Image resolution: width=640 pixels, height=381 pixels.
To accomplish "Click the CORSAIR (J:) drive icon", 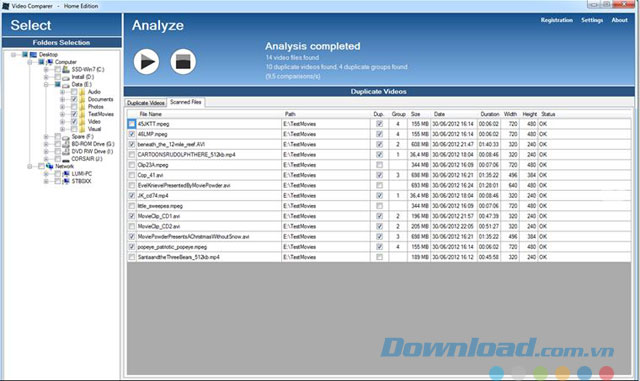I will pyautogui.click(x=66, y=159).
